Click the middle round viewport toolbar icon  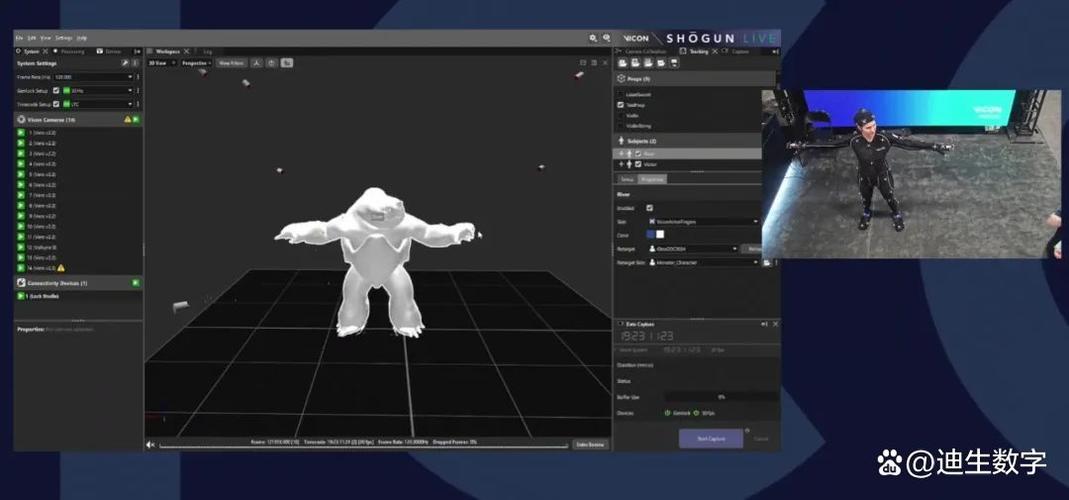tap(271, 63)
